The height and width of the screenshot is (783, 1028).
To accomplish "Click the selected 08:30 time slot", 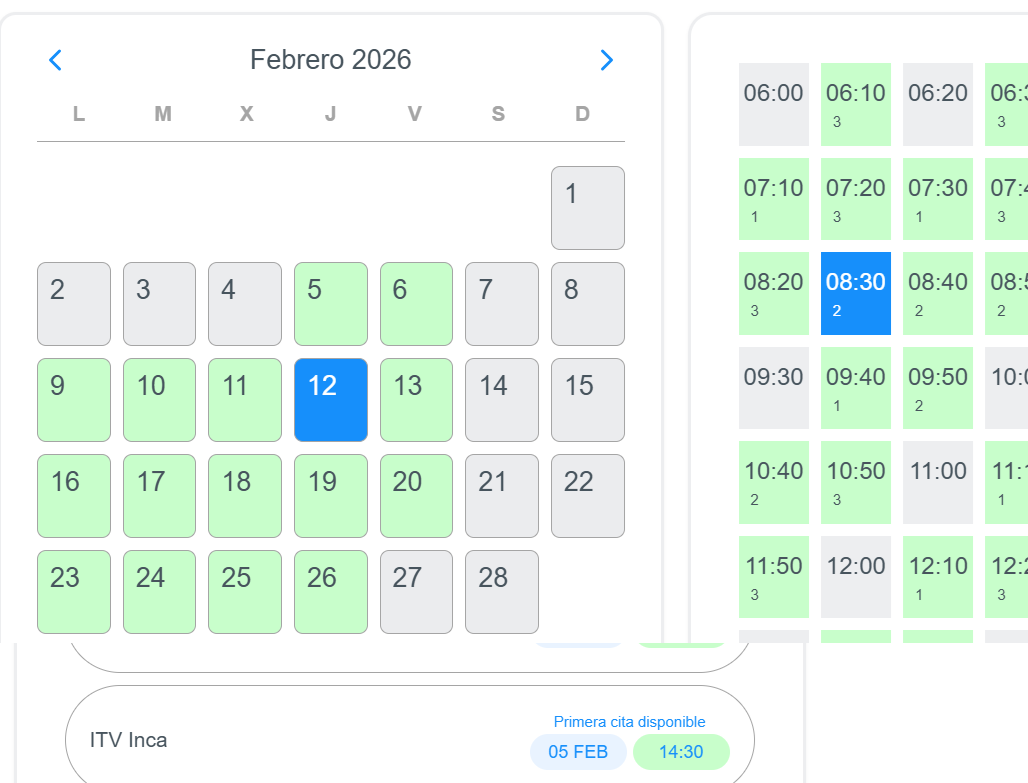I will (x=856, y=293).
